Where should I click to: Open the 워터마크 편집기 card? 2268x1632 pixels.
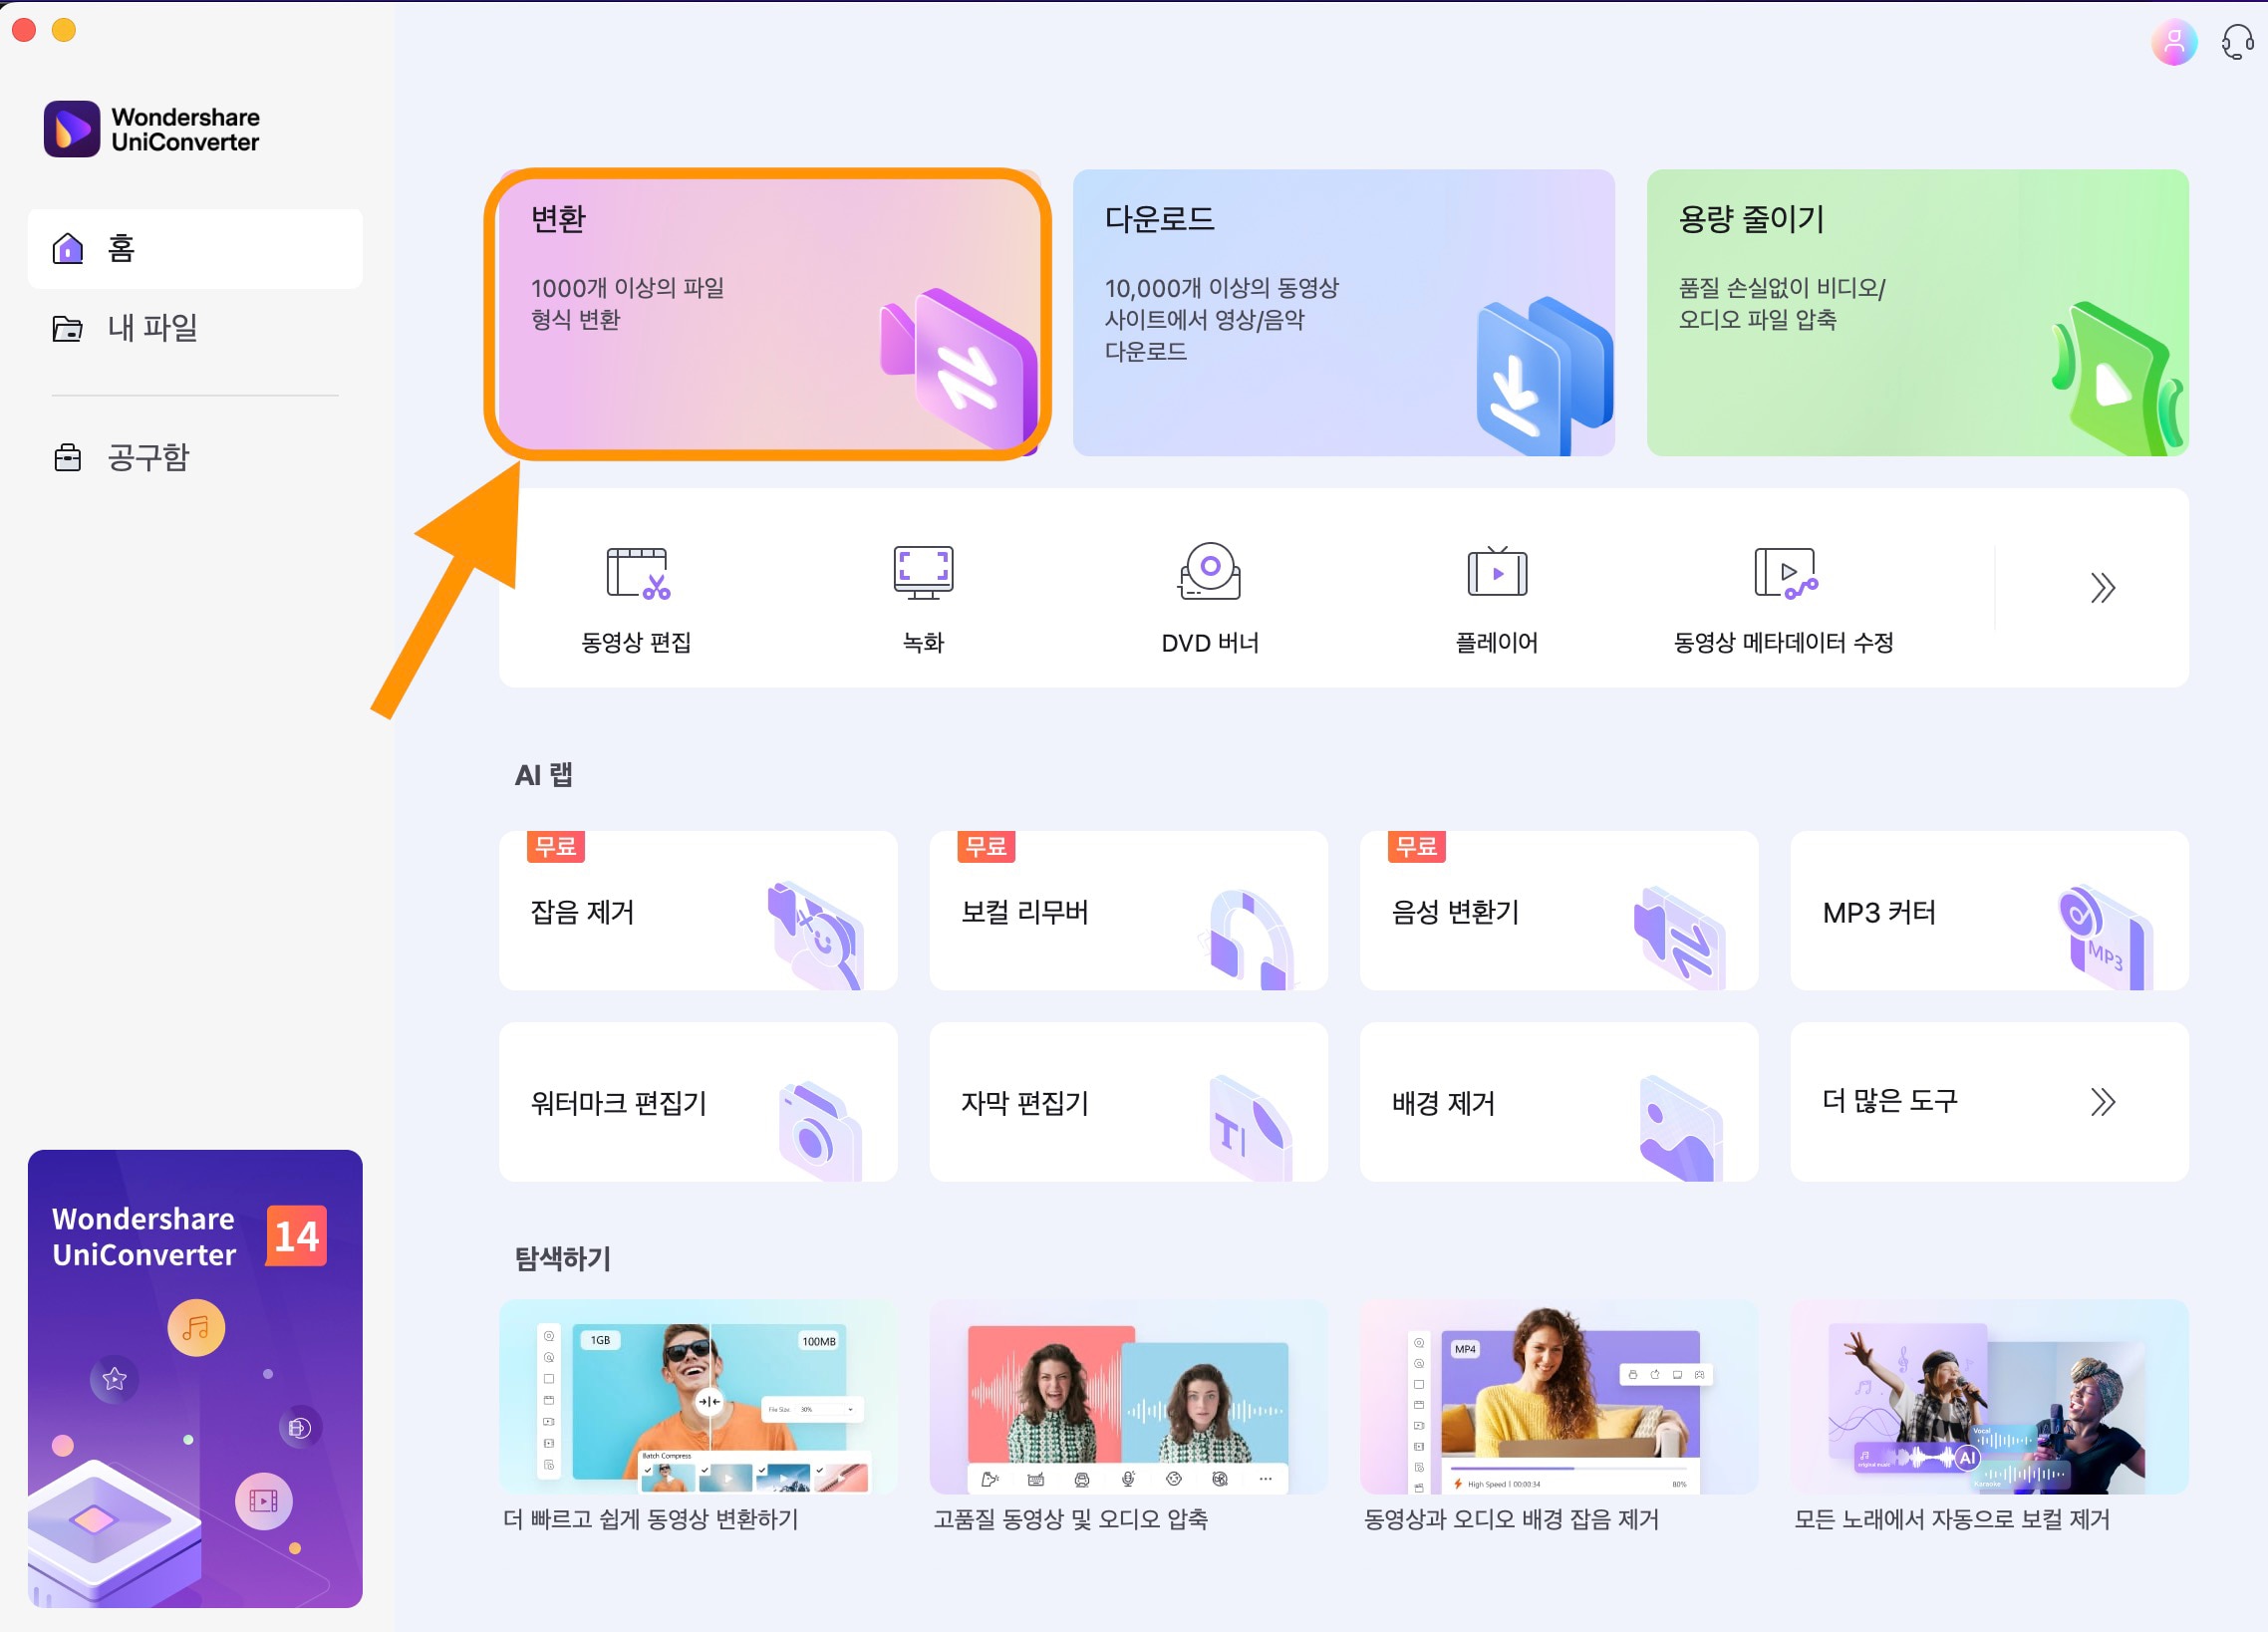698,1102
